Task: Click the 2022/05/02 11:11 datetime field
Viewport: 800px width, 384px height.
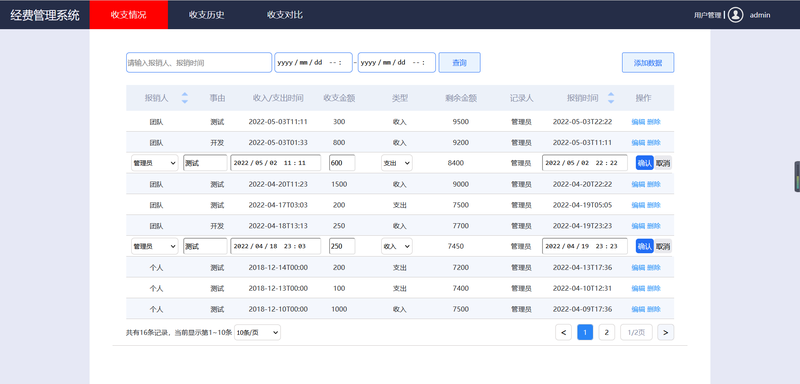Action: pyautogui.click(x=276, y=163)
